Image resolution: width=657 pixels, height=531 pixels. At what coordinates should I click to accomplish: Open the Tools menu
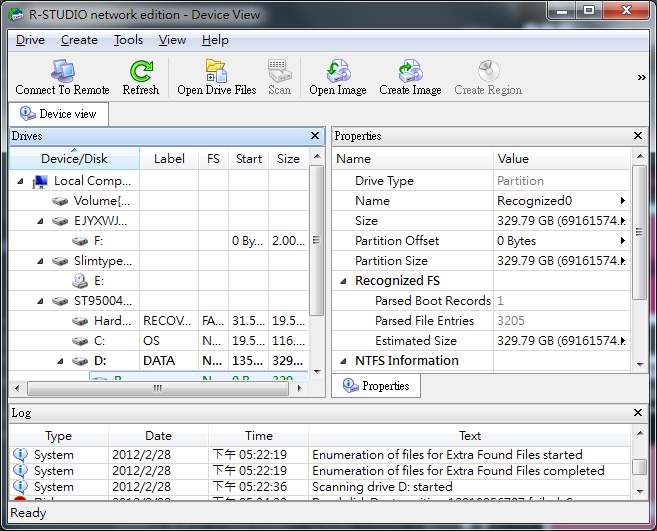coord(128,40)
